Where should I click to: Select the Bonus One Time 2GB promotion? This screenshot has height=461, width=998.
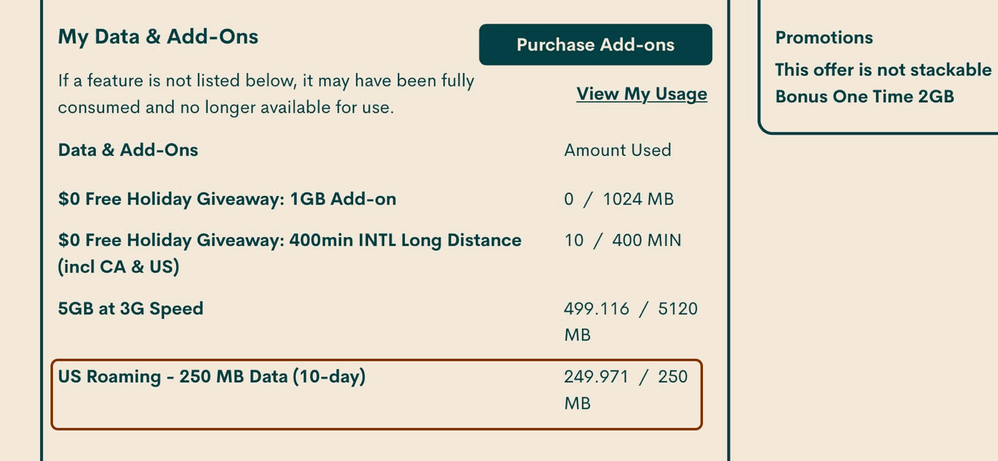(864, 97)
